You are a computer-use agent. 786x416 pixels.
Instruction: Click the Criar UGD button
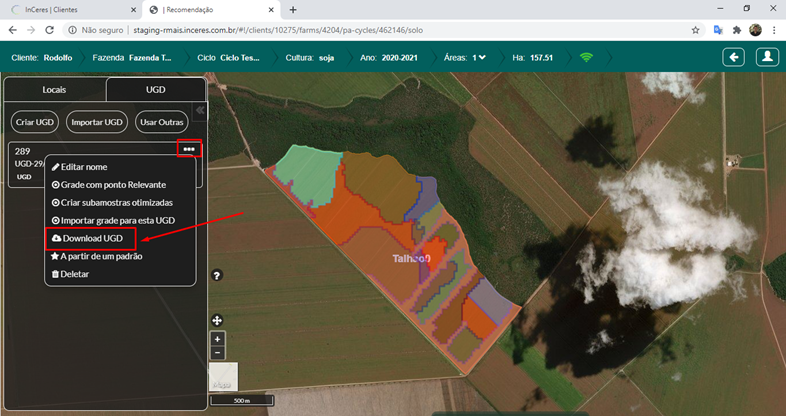pyautogui.click(x=35, y=122)
